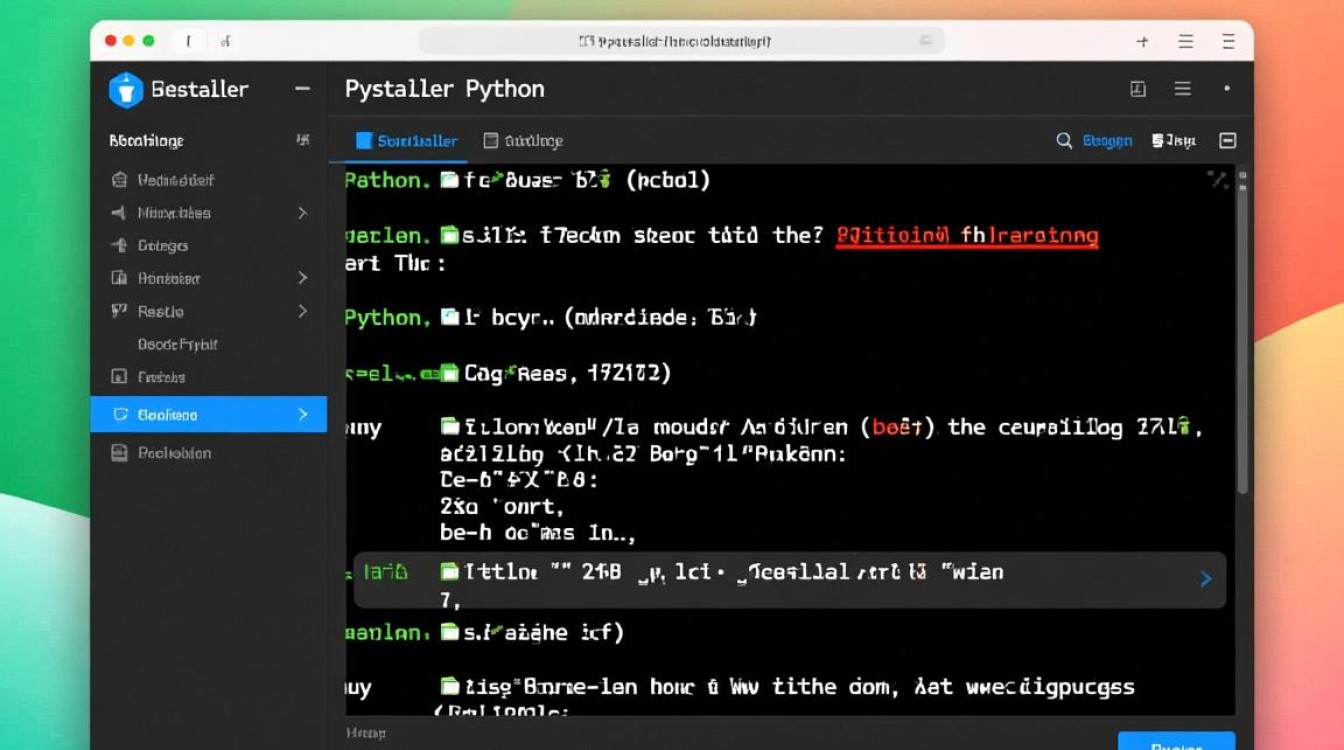Click the megaphone icon in the sidebar
Screen dimensions: 1344x750
pyautogui.click(x=119, y=213)
